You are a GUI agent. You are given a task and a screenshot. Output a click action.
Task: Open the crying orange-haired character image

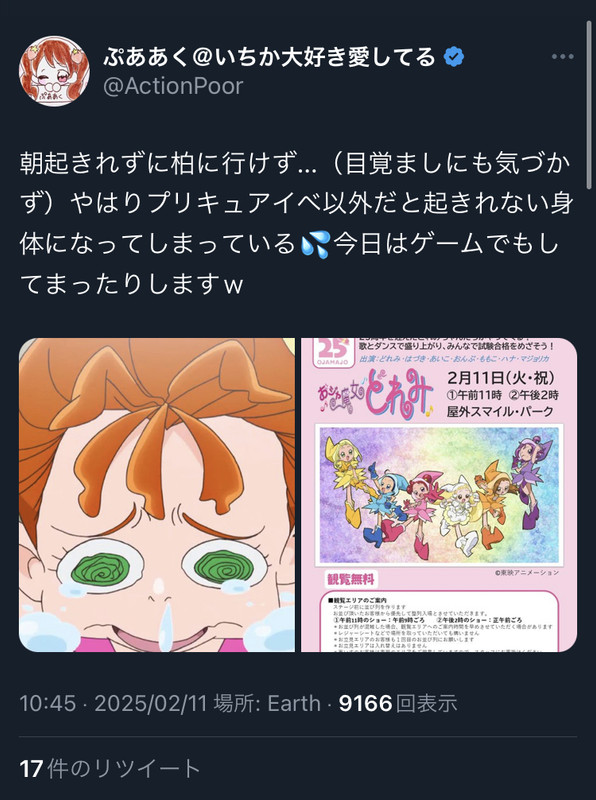(x=157, y=494)
